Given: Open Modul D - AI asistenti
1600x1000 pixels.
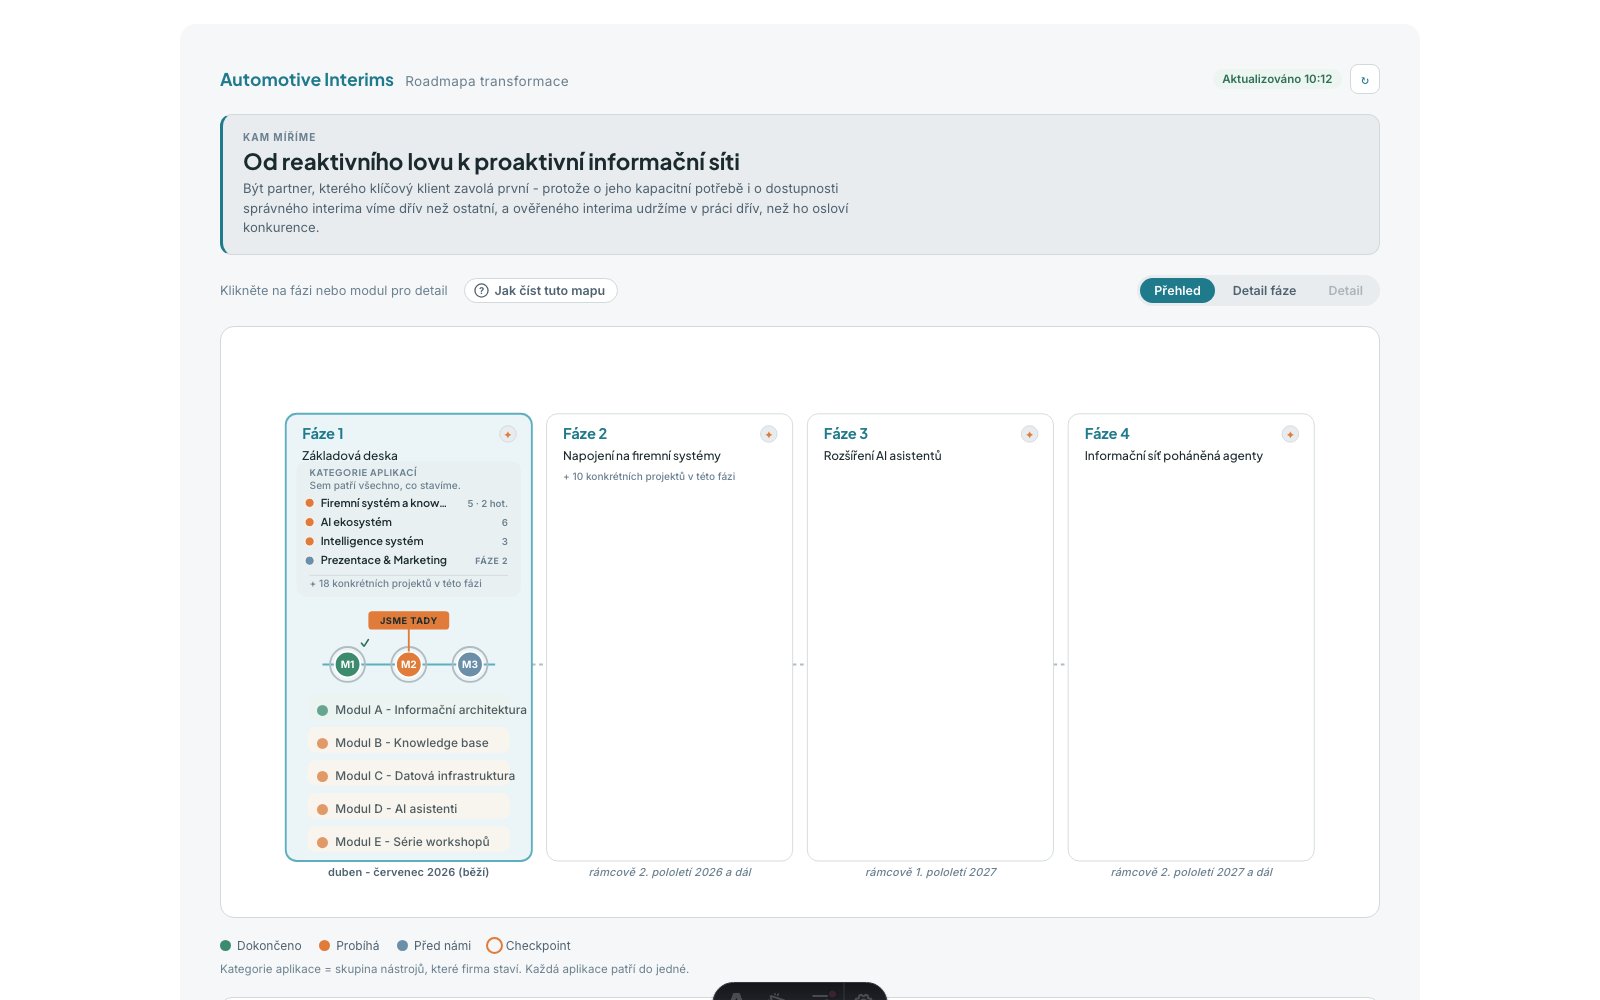Looking at the screenshot, I should point(408,809).
